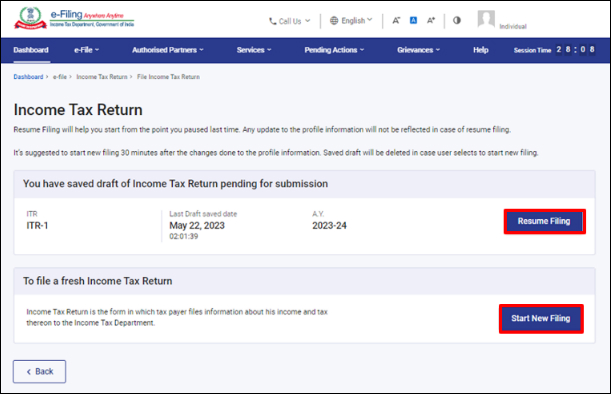
Task: Decrease font size with A- icon
Action: tap(396, 20)
